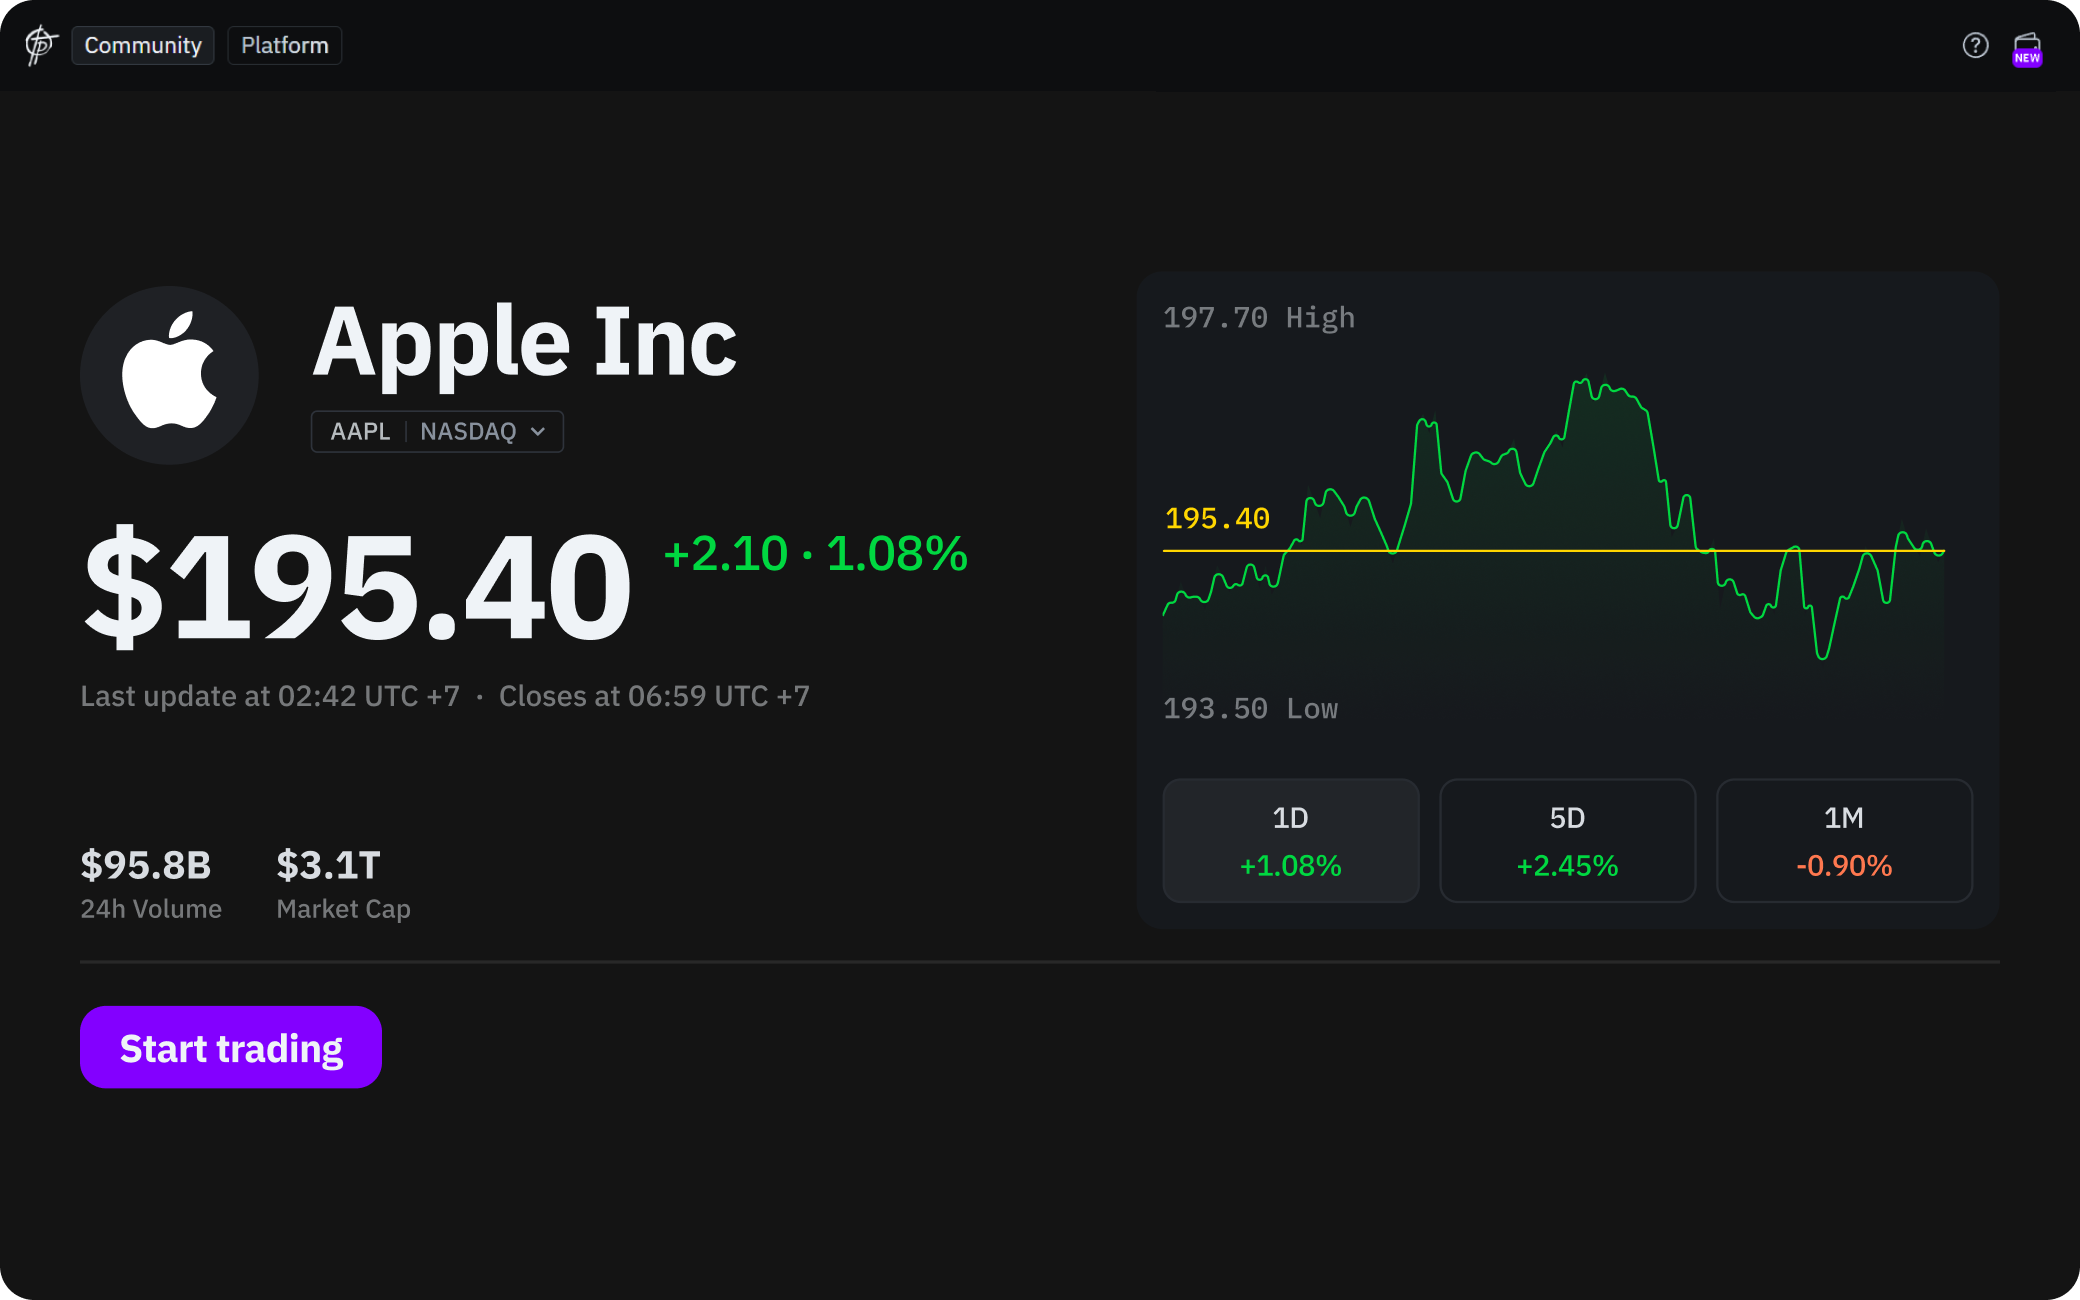
Task: Open the wallet icon with NEW badge
Action: [2027, 47]
